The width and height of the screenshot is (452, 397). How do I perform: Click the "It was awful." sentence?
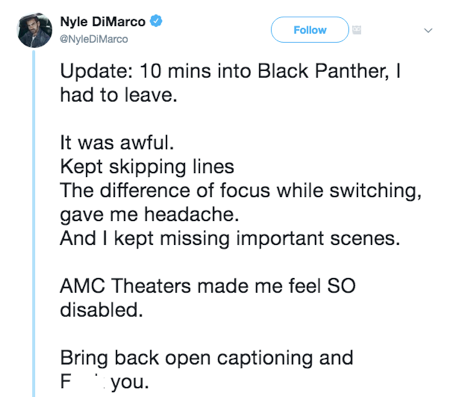tap(117, 143)
